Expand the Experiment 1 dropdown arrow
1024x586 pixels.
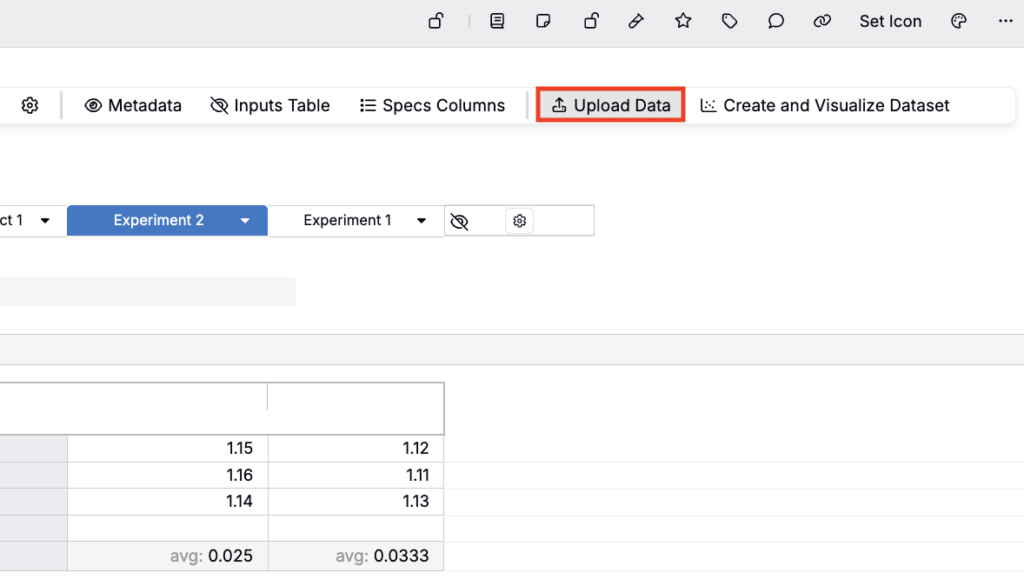tap(422, 221)
